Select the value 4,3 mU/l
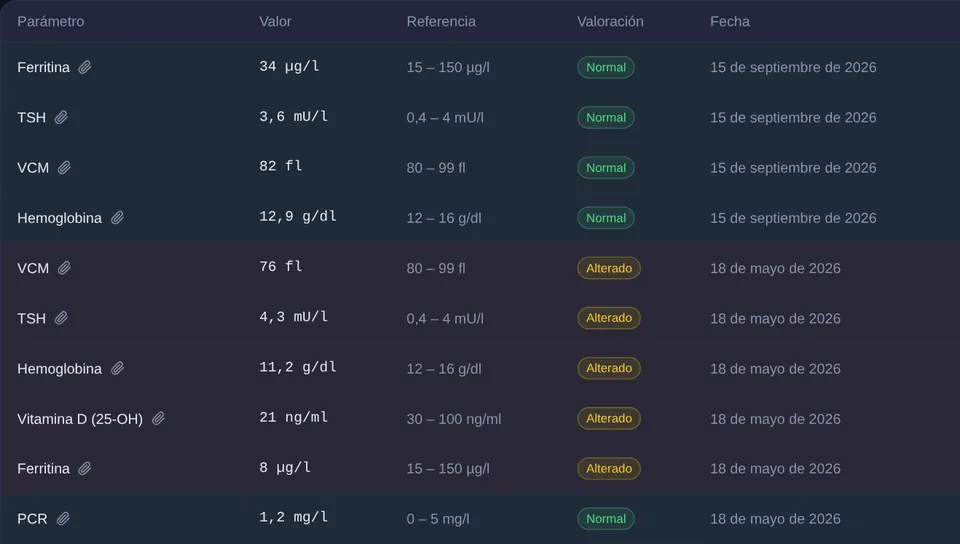Screen dimensions: 960x544 click(293, 317)
